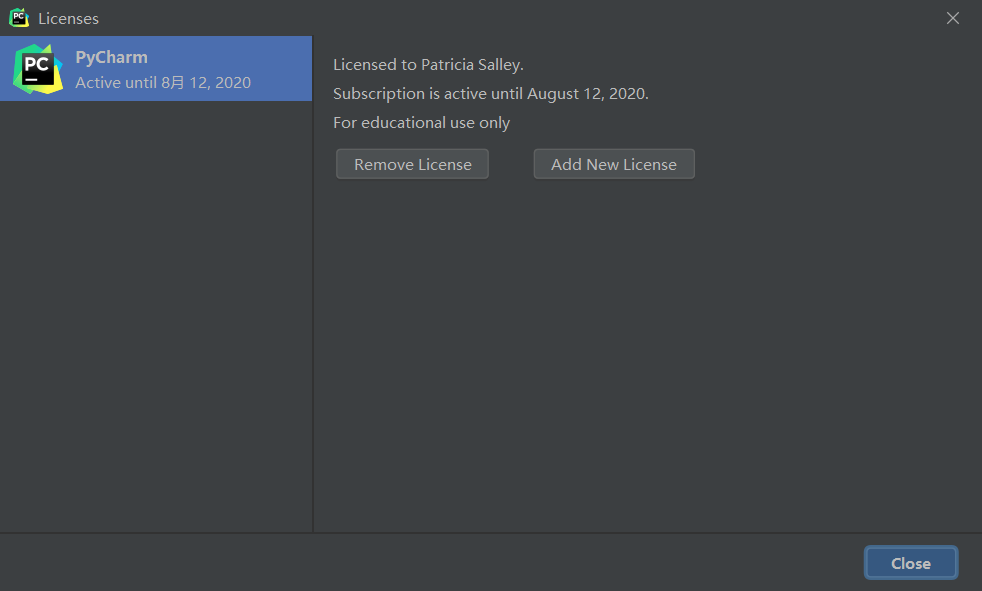The width and height of the screenshot is (982, 591).
Task: Close the dialog with the Close button
Action: pos(911,563)
